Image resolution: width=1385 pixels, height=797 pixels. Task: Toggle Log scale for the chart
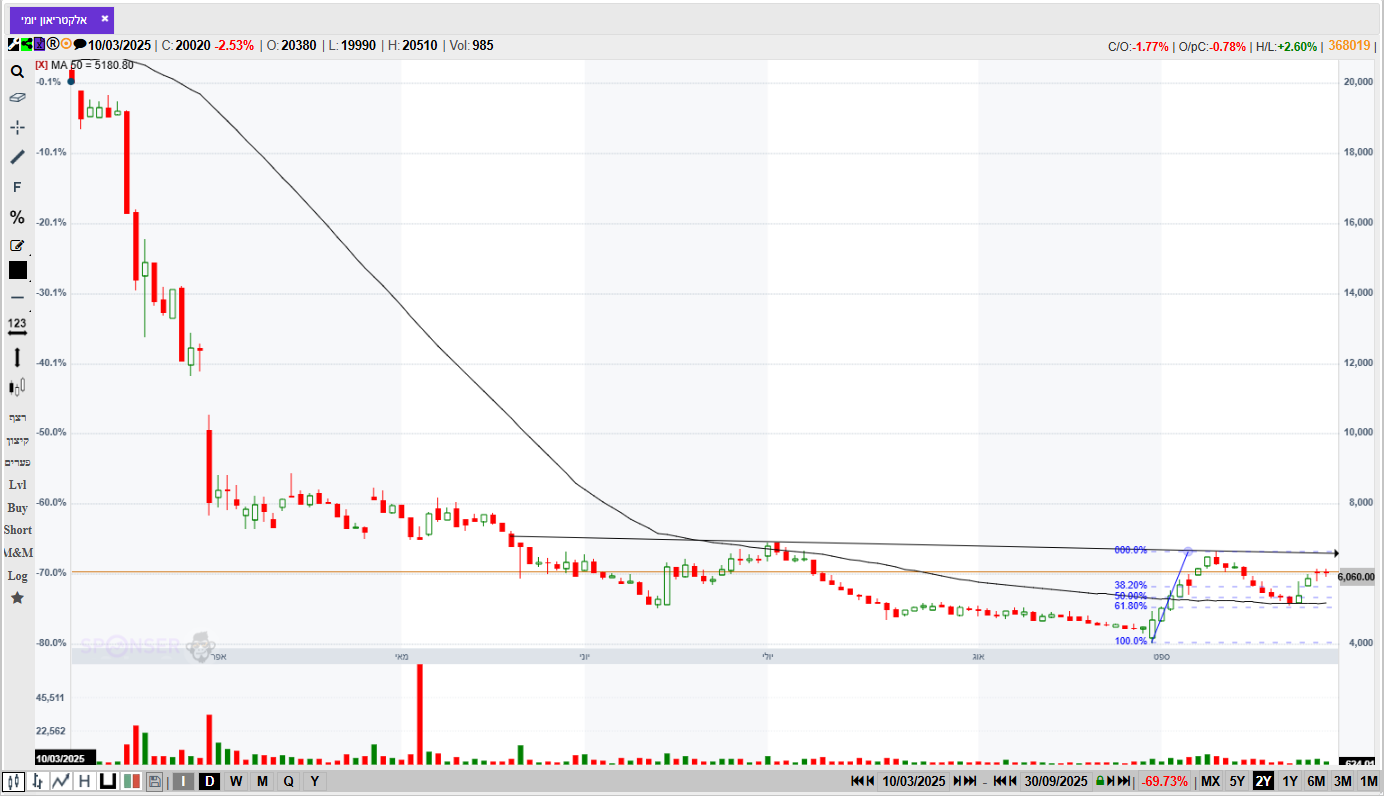coord(17,576)
